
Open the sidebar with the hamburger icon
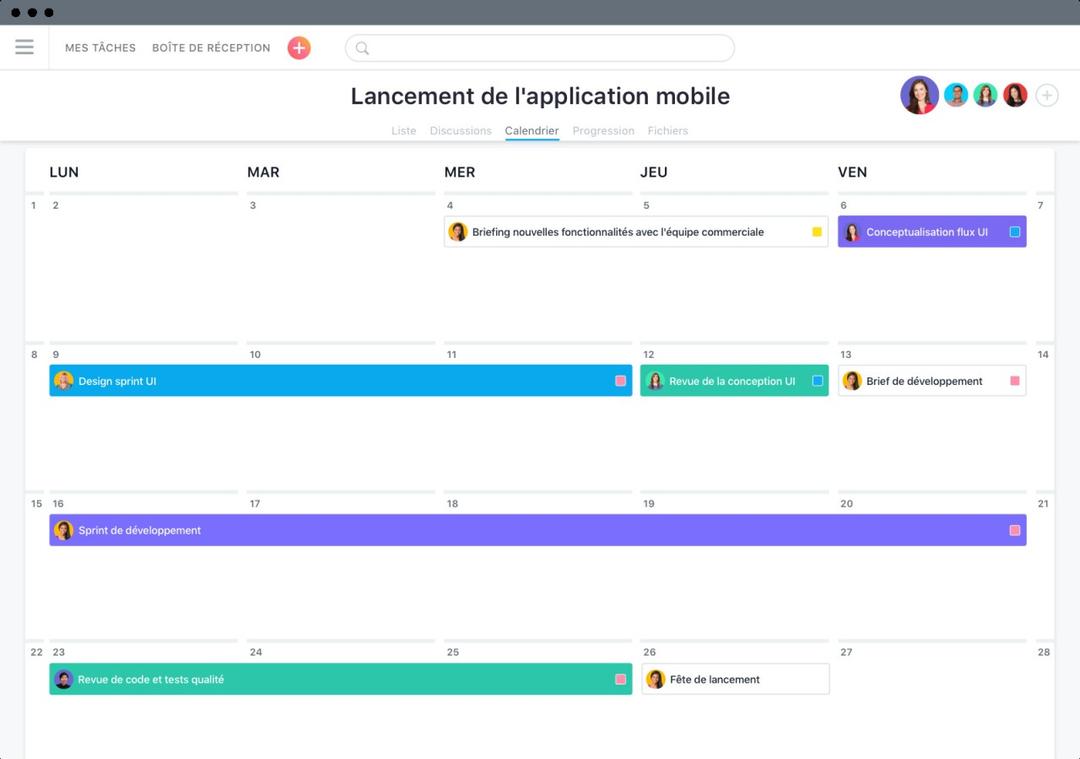pos(24,47)
